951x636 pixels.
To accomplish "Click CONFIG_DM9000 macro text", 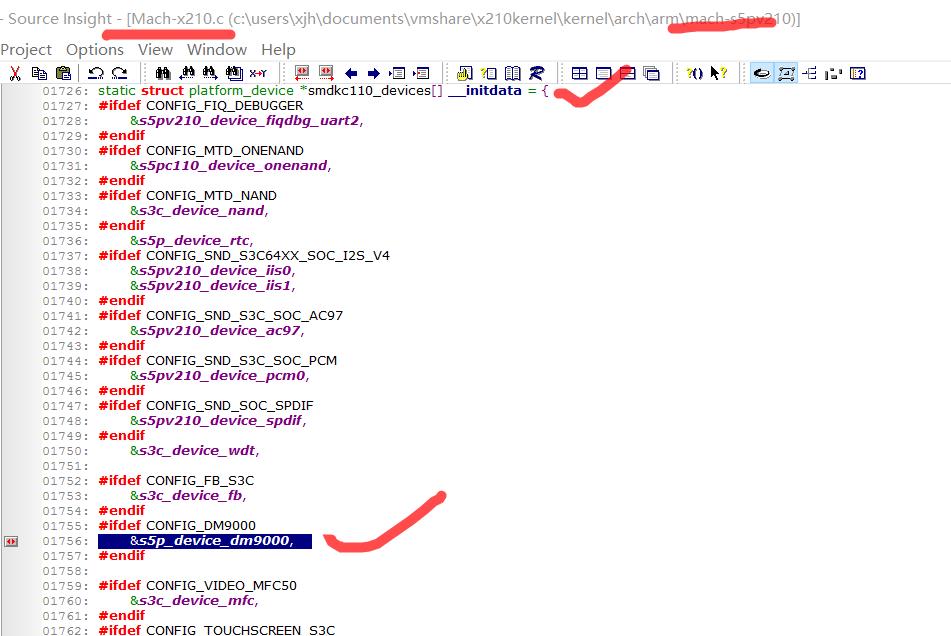I will 201,526.
